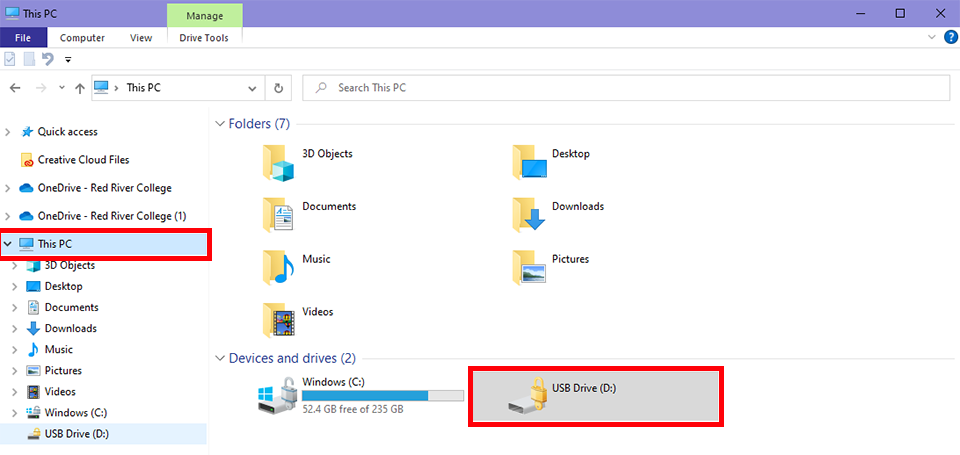This screenshot has height=455, width=960.
Task: Click the Help question mark icon
Action: tap(950, 37)
